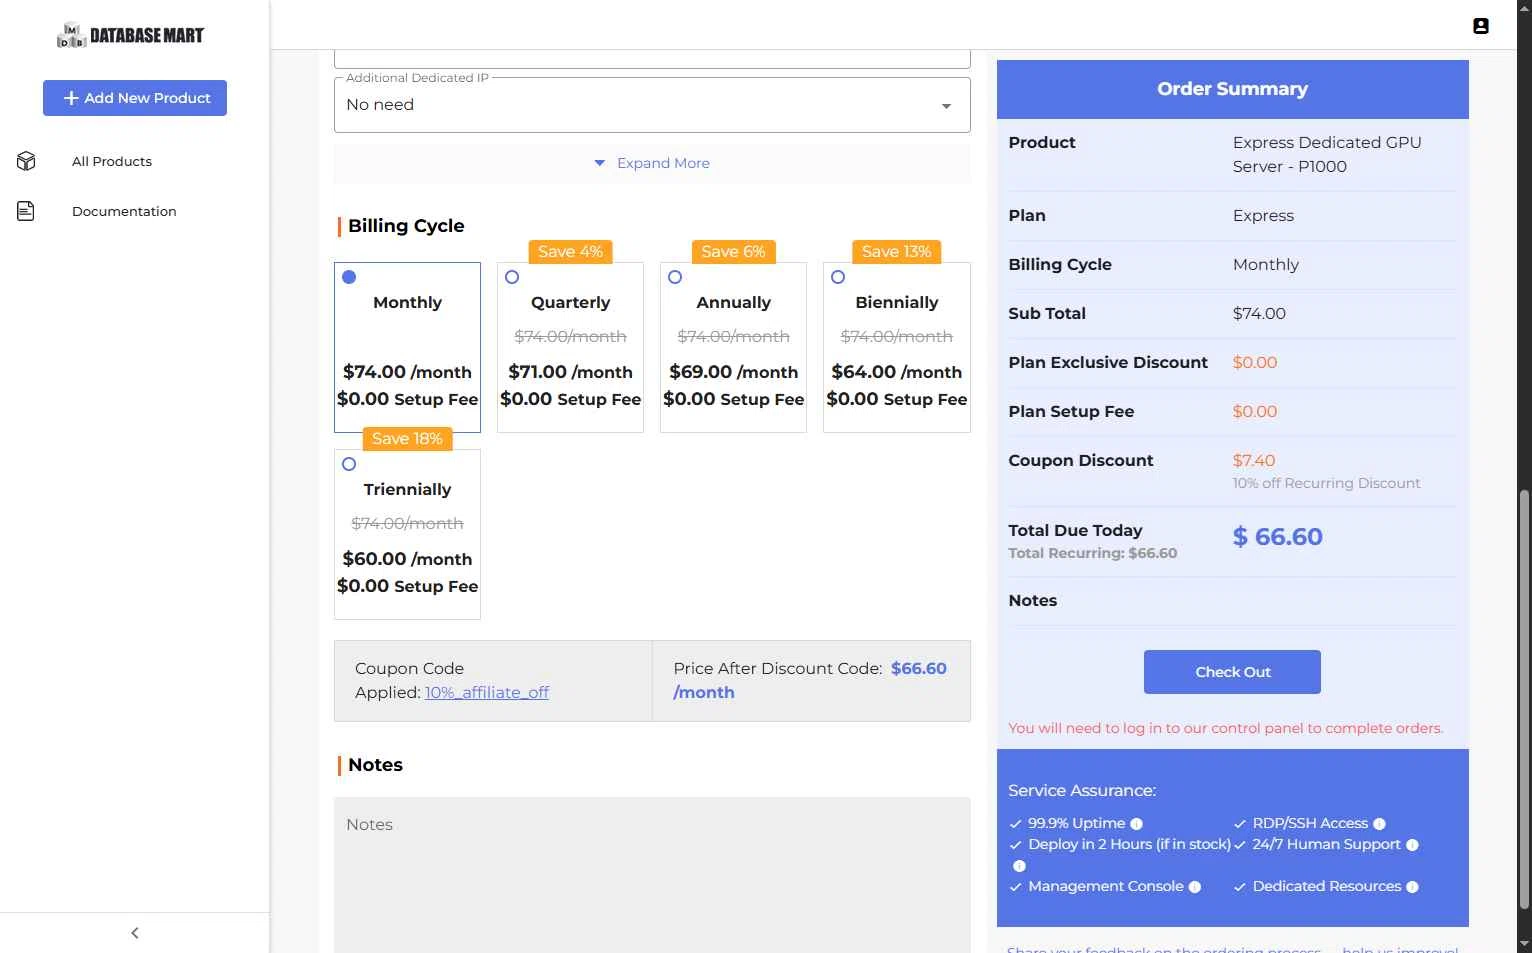
Task: Show info for 24/7 Human Support
Action: point(1412,845)
